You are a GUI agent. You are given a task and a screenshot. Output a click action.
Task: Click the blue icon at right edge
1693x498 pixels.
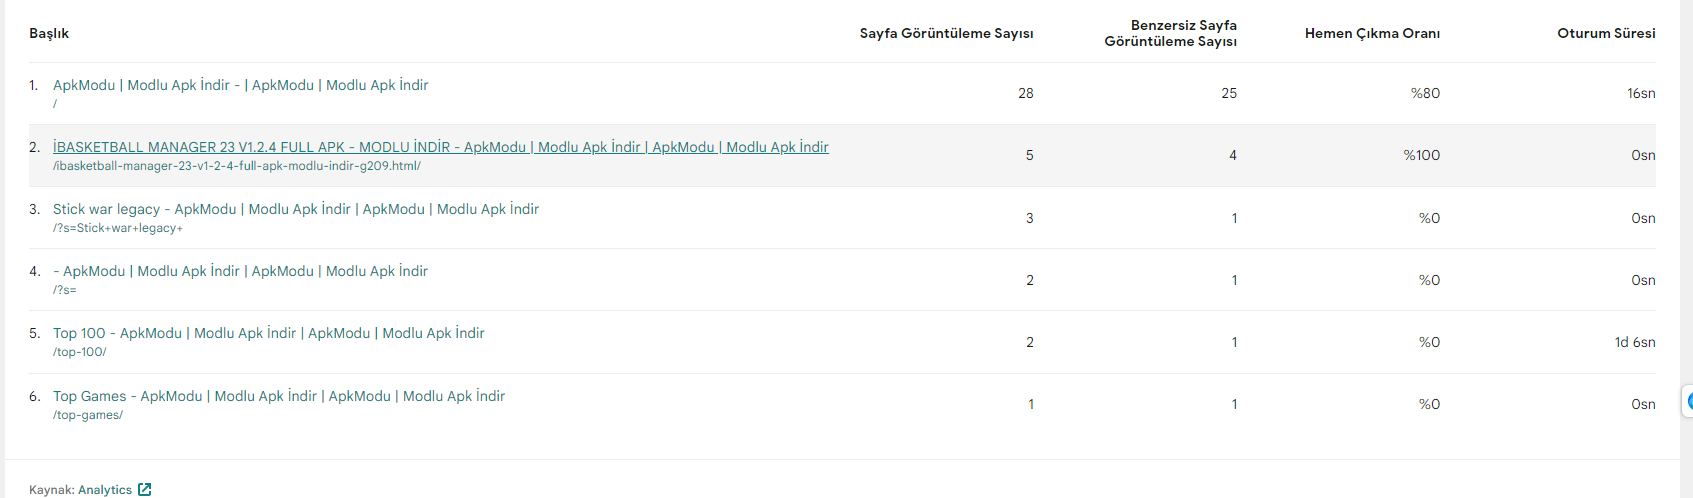coord(1689,402)
